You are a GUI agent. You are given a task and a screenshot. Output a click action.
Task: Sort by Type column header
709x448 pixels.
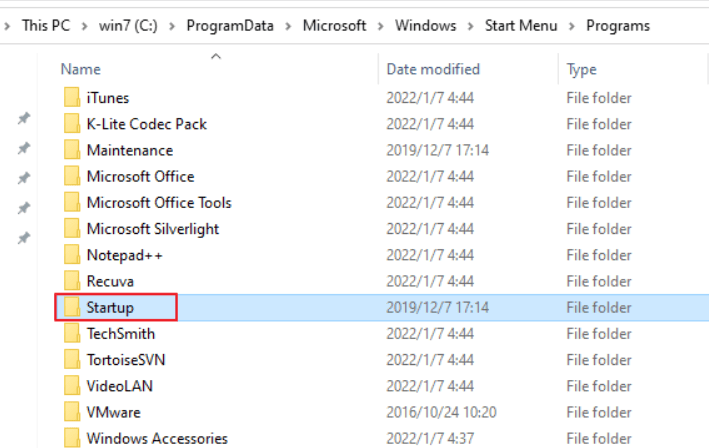(581, 70)
